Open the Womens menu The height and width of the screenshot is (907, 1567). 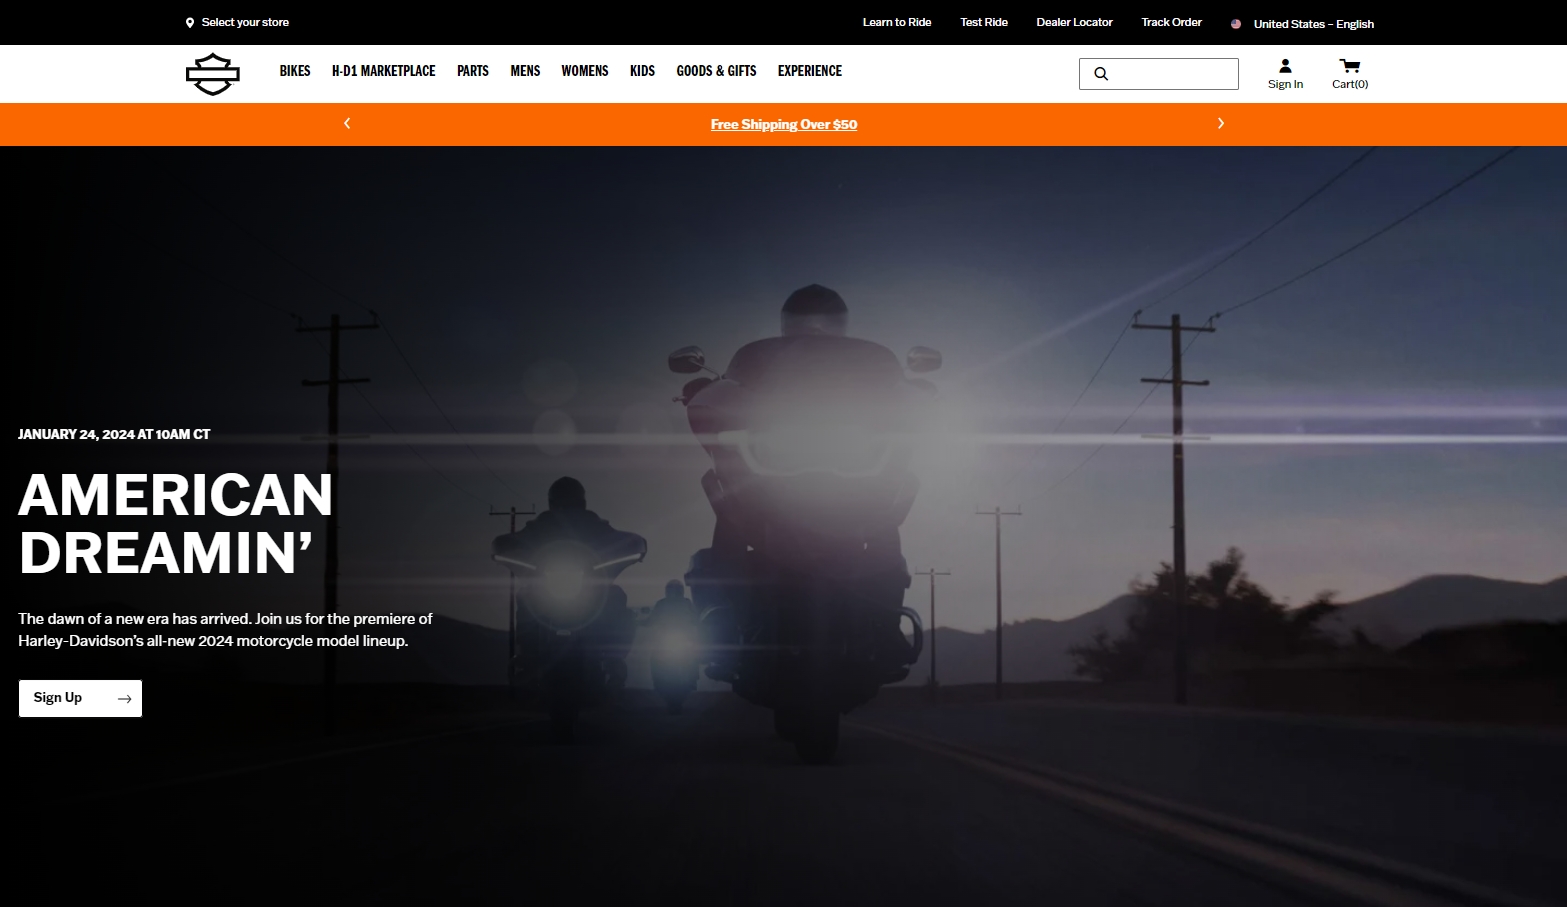pos(585,71)
